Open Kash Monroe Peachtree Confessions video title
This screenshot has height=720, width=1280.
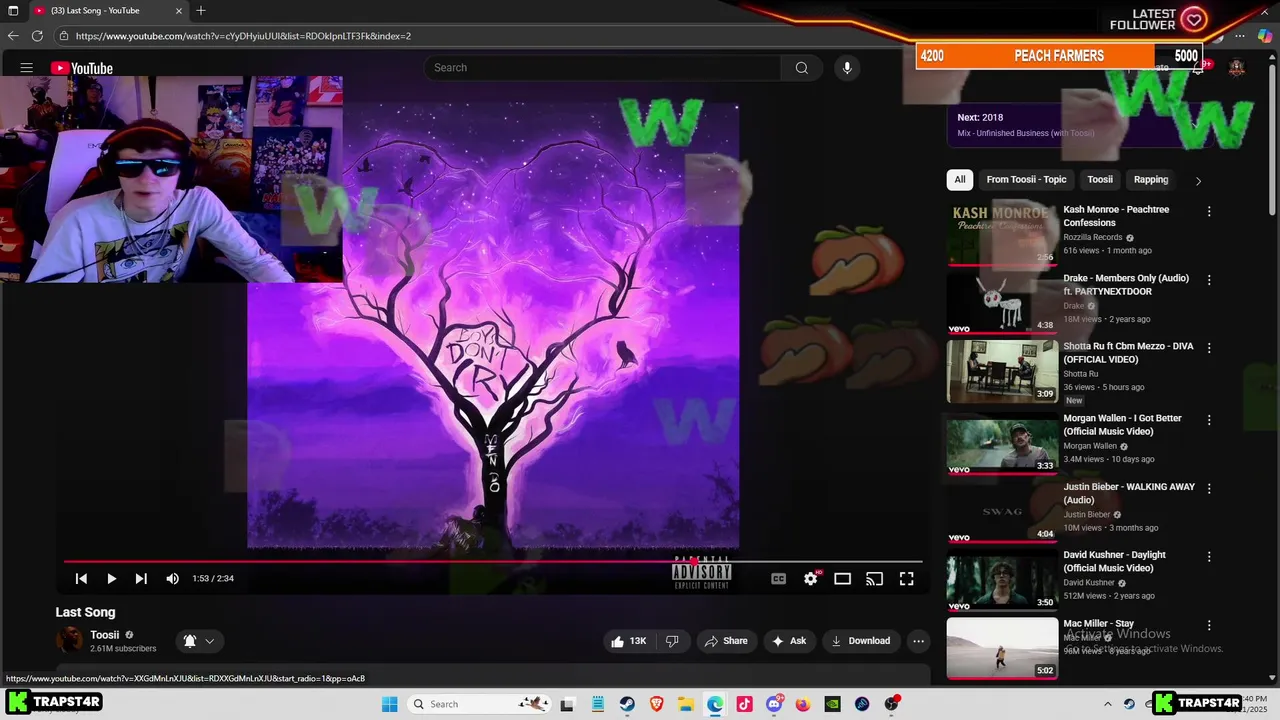coord(1116,216)
